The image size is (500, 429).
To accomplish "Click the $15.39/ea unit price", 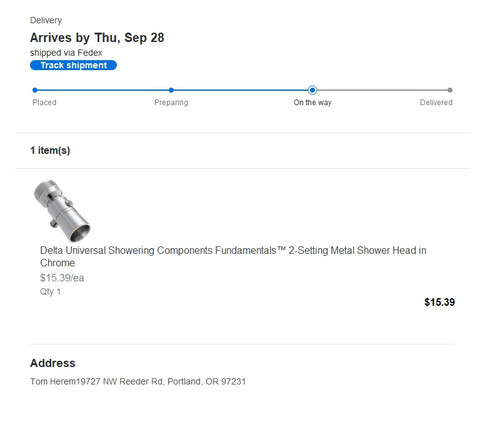I will (x=62, y=278).
